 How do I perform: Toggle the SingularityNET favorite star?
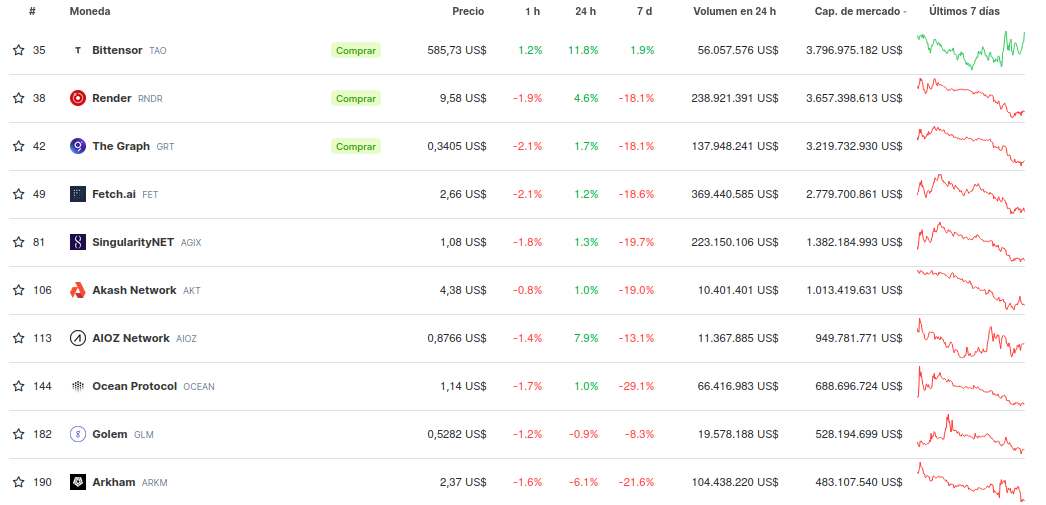(19, 242)
